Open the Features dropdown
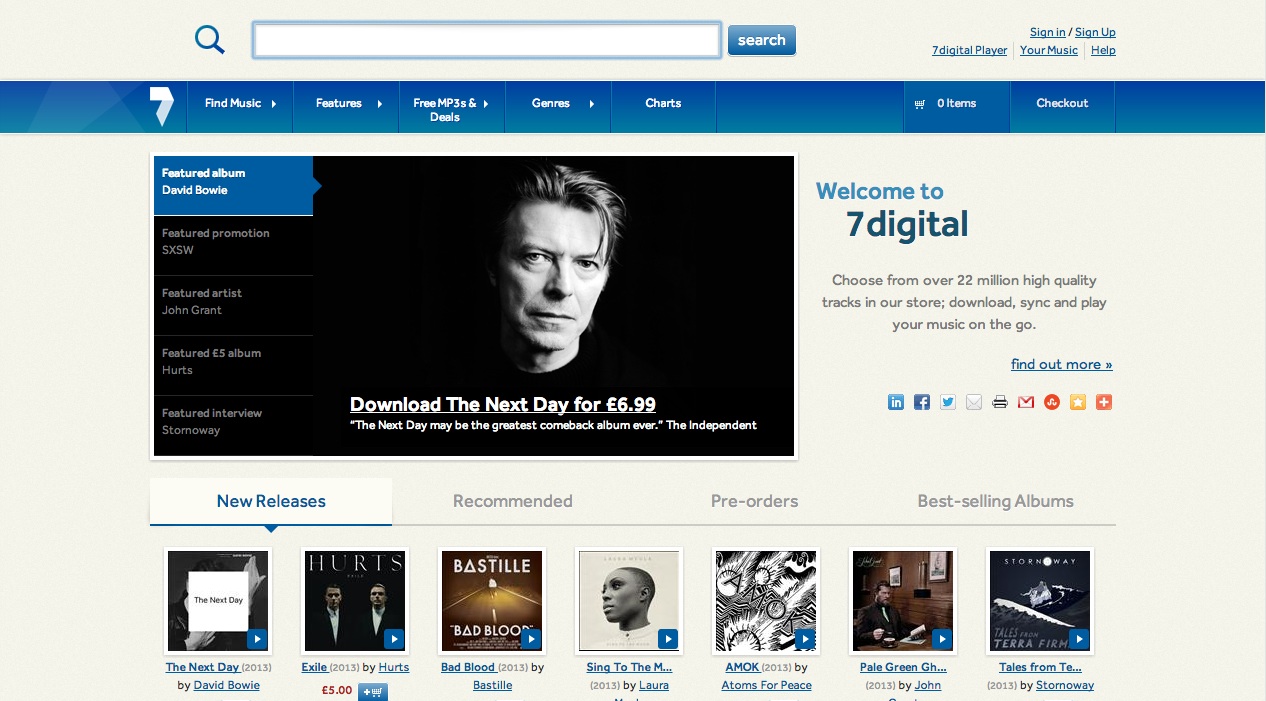Screen dimensions: 1266x701 pos(339,103)
